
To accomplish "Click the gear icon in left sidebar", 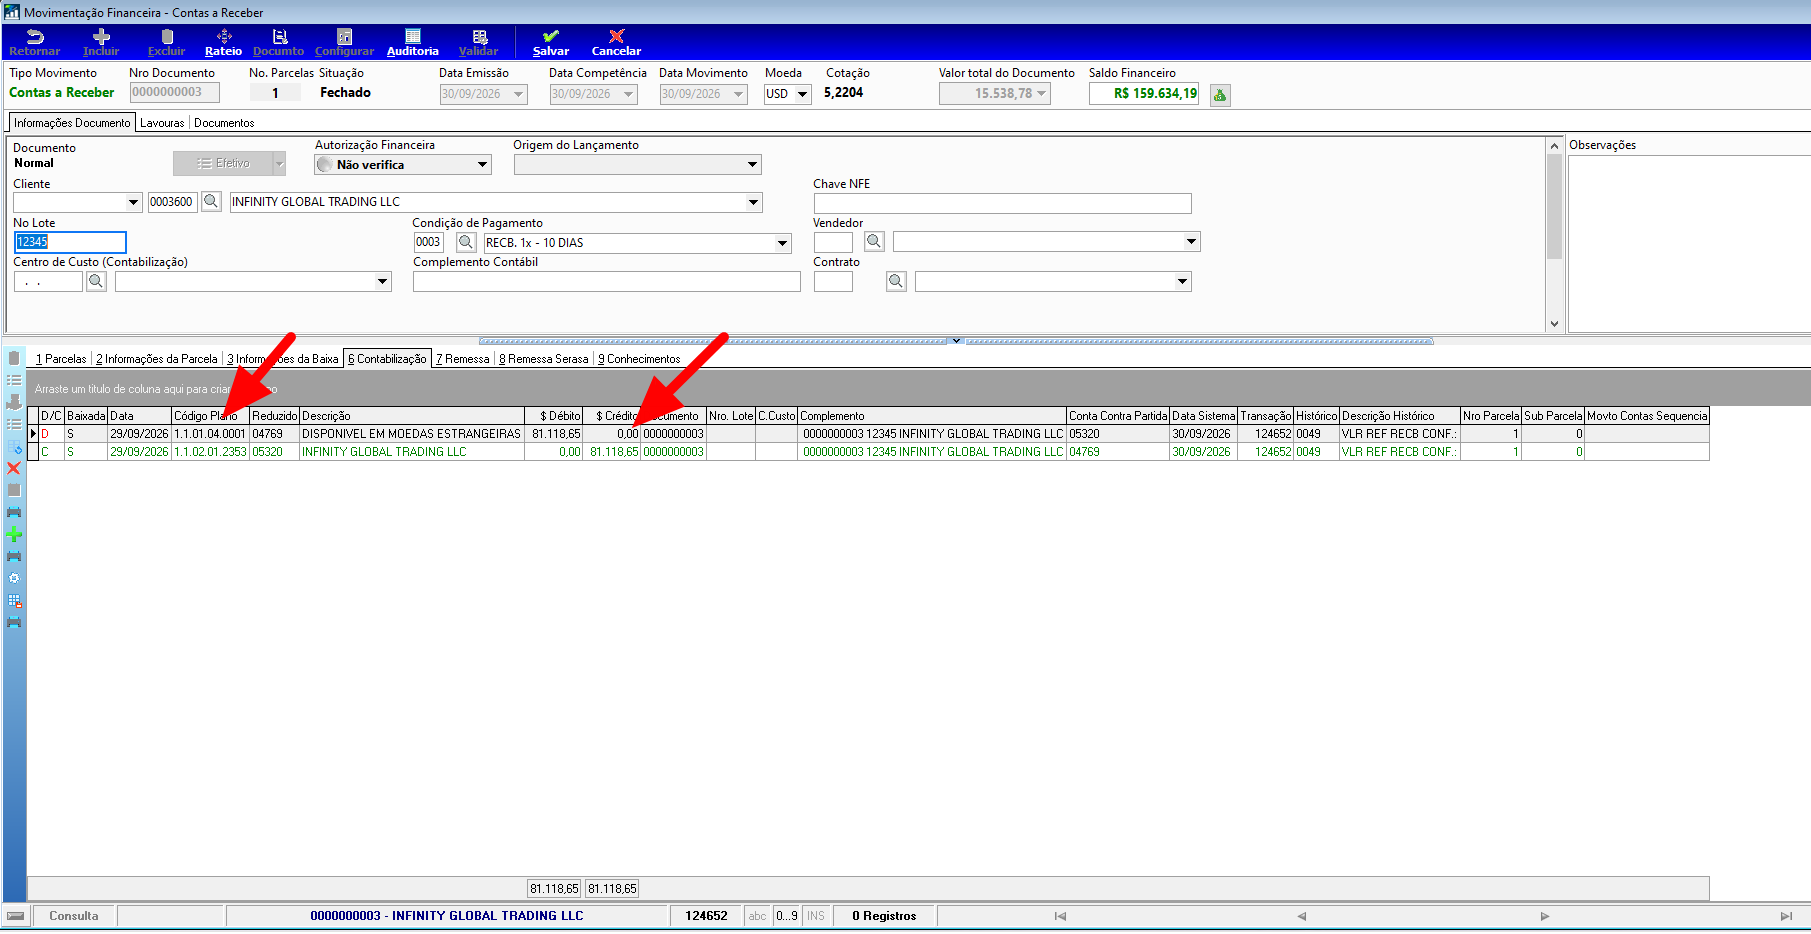I will coord(14,578).
